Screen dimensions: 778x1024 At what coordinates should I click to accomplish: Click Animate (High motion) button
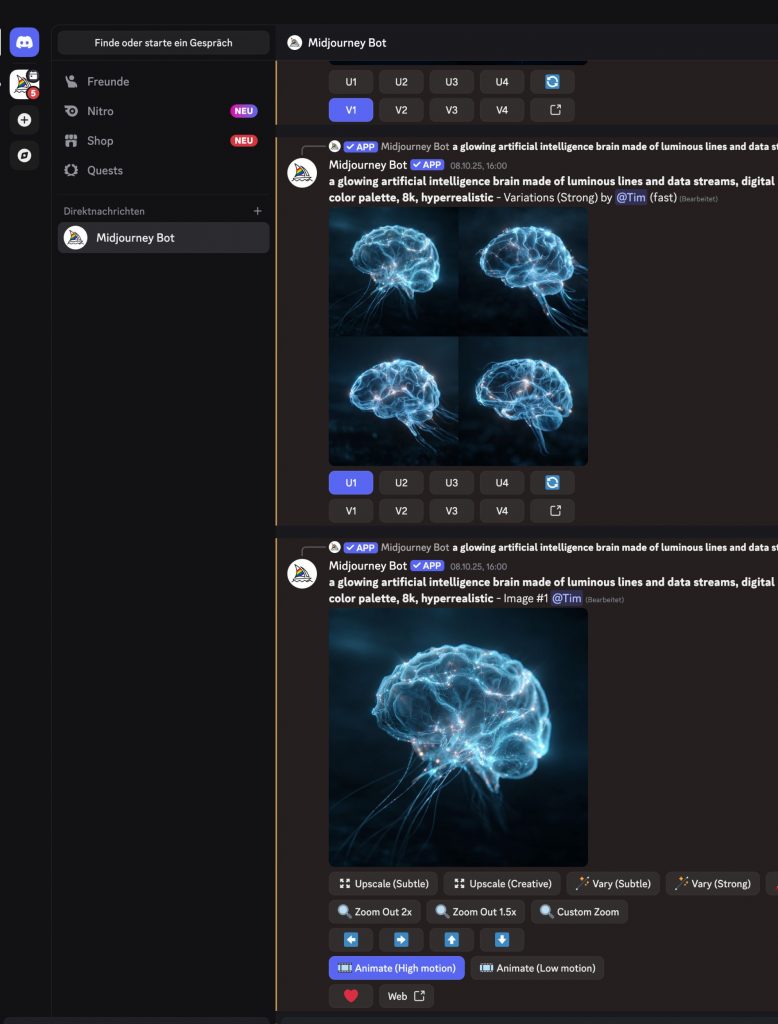396,968
